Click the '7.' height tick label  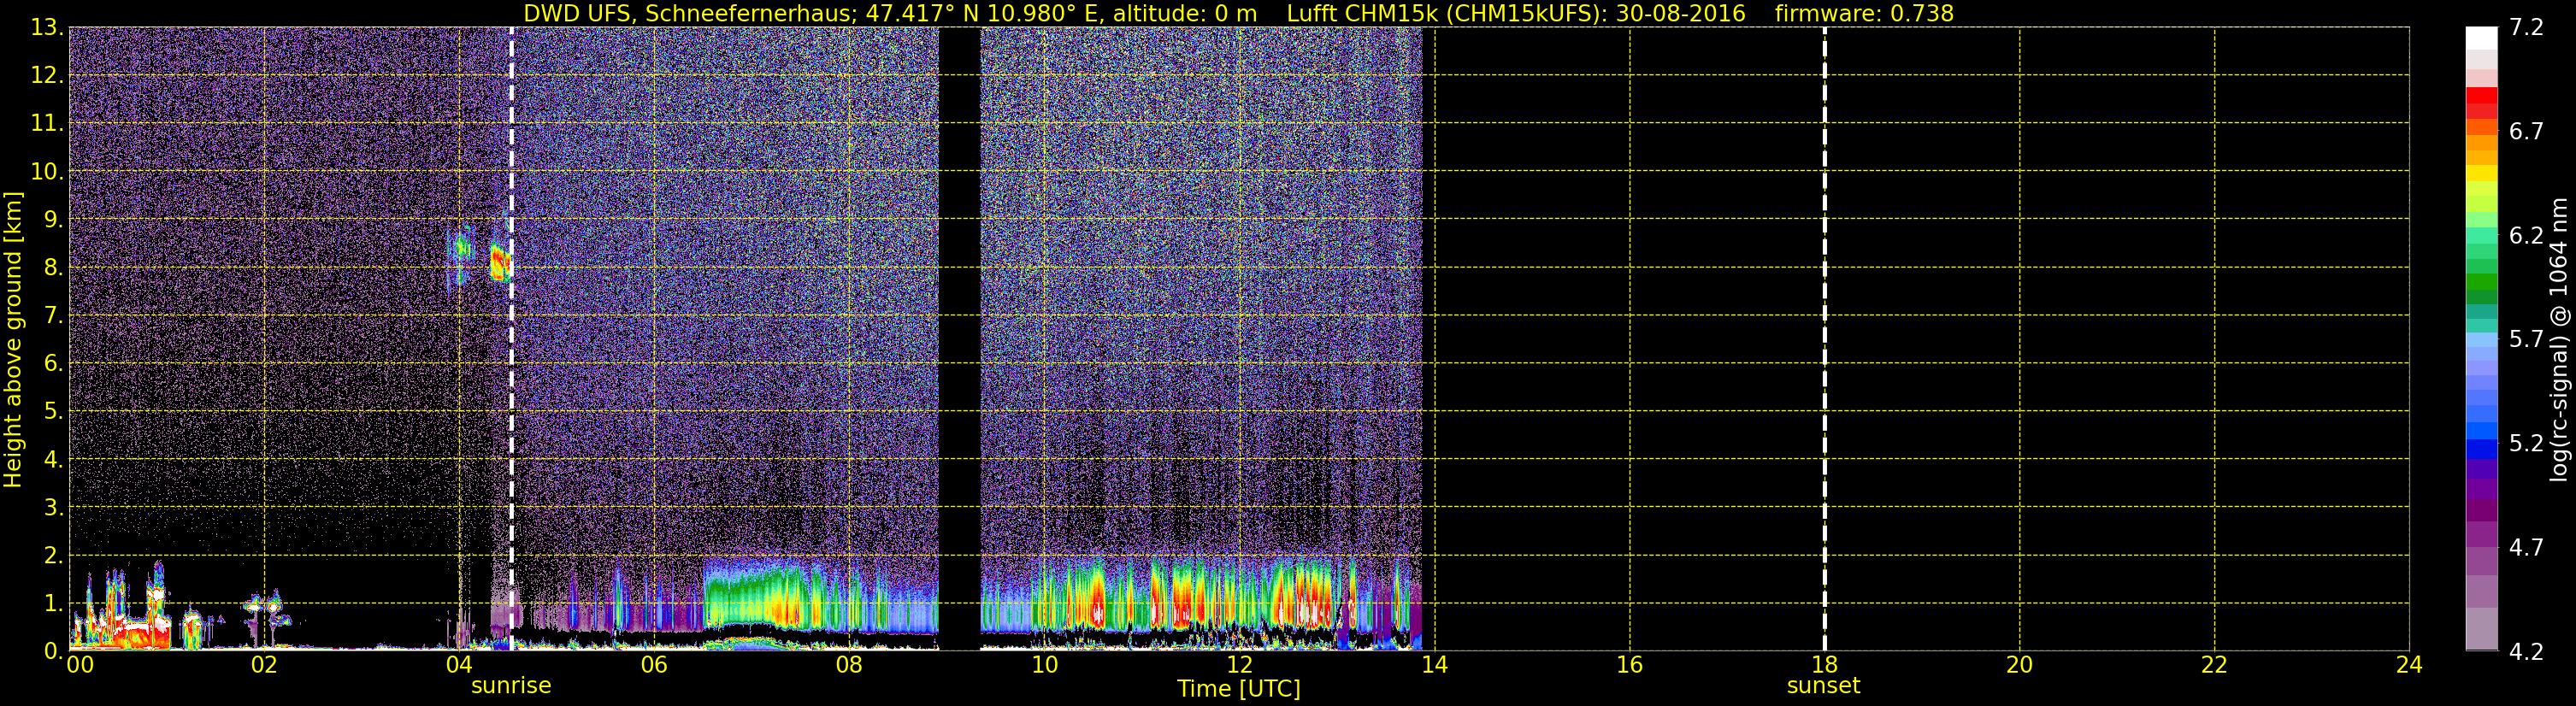(x=53, y=316)
